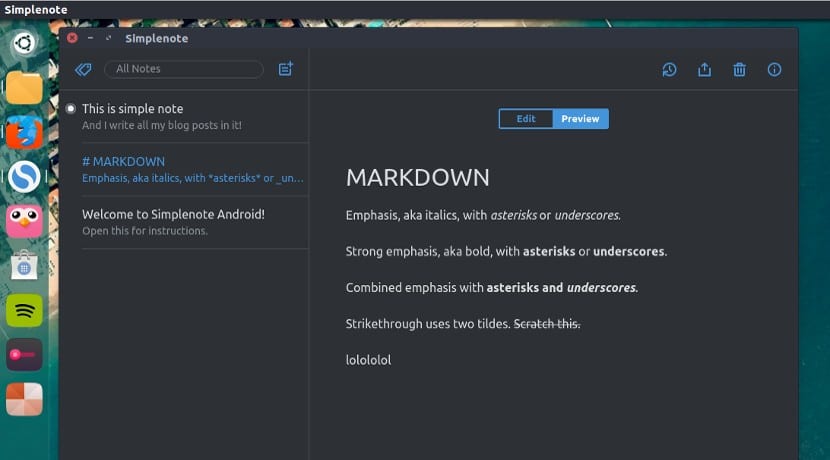Viewport: 830px width, 460px height.
Task: Toggle the pin circle on 'This is simple note'
Action: click(x=70, y=109)
